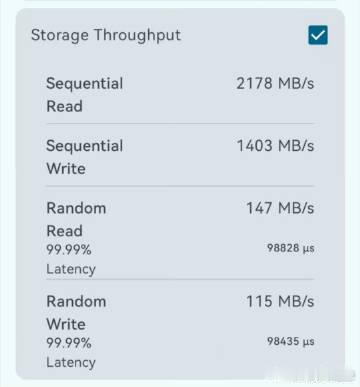Click the 115 MB/s value
360x387 pixels.
click(280, 301)
